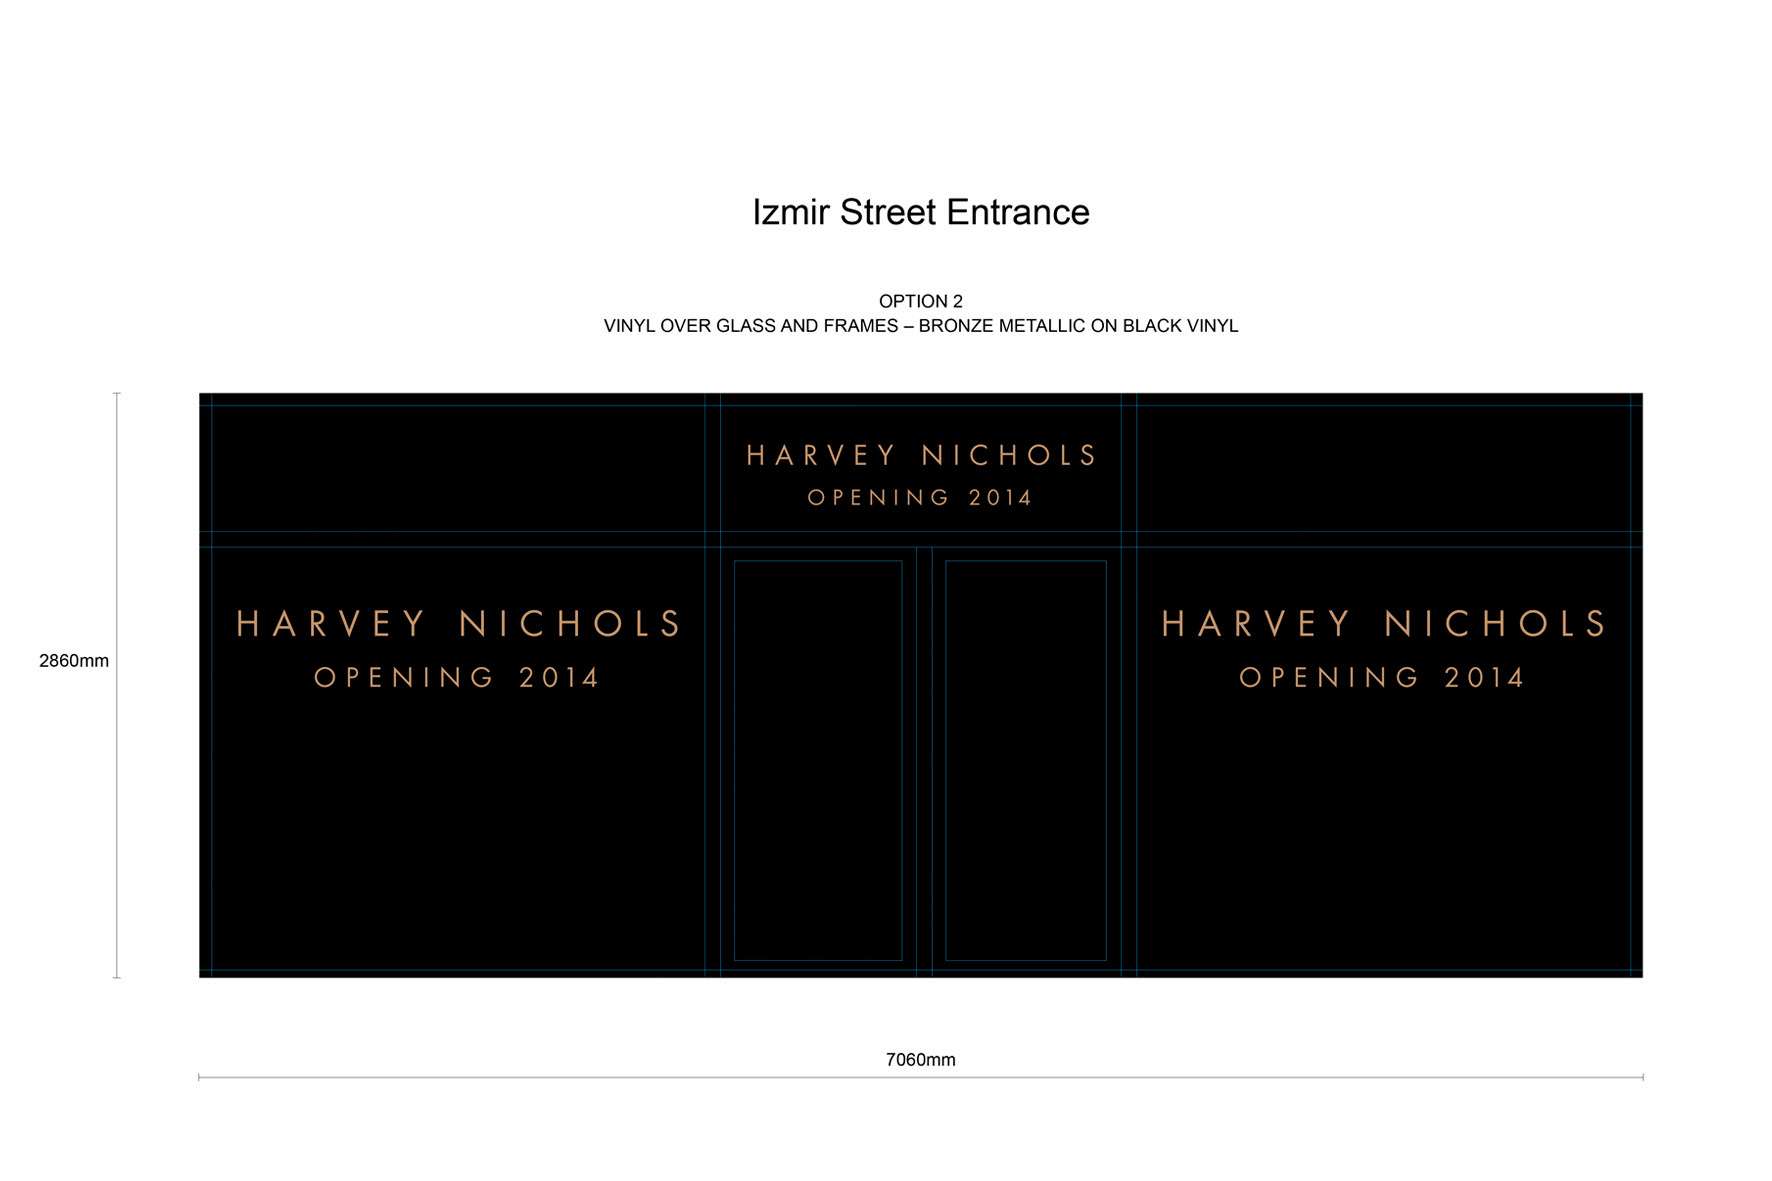Click the '7060mm' width dimension label
Screen dimensions: 1772x1181
[920, 1060]
